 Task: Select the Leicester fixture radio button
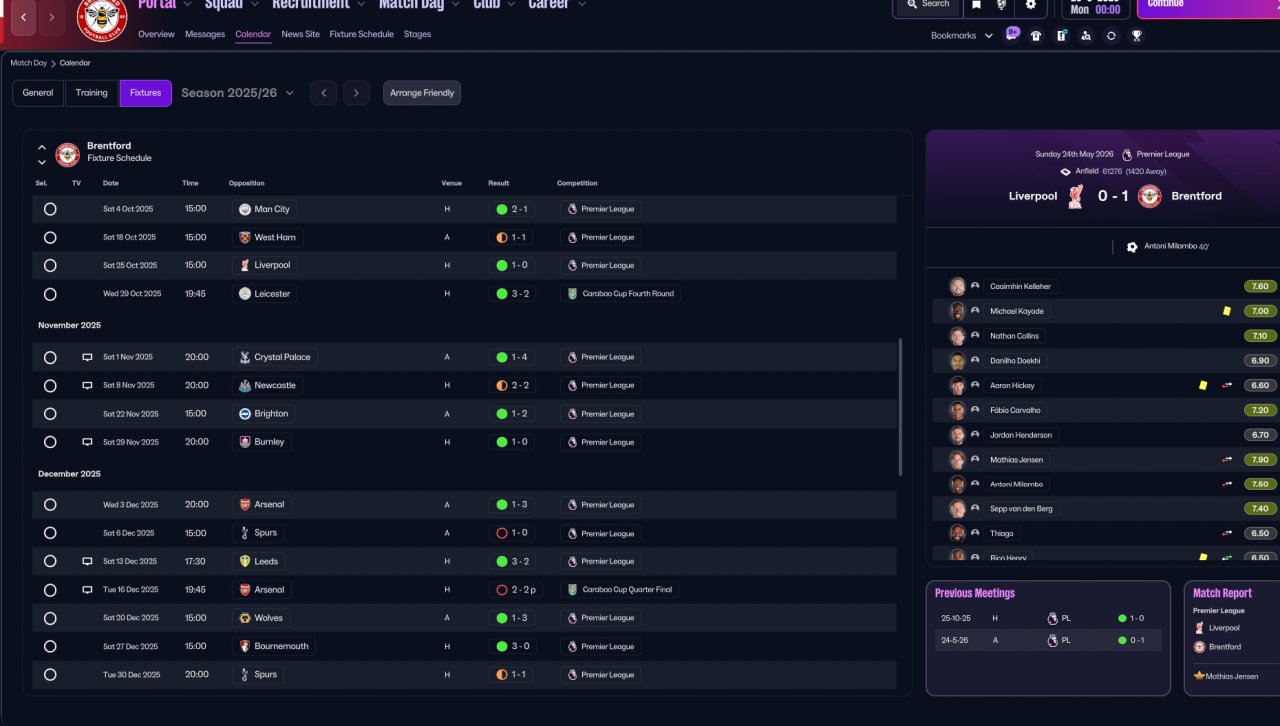(x=50, y=294)
